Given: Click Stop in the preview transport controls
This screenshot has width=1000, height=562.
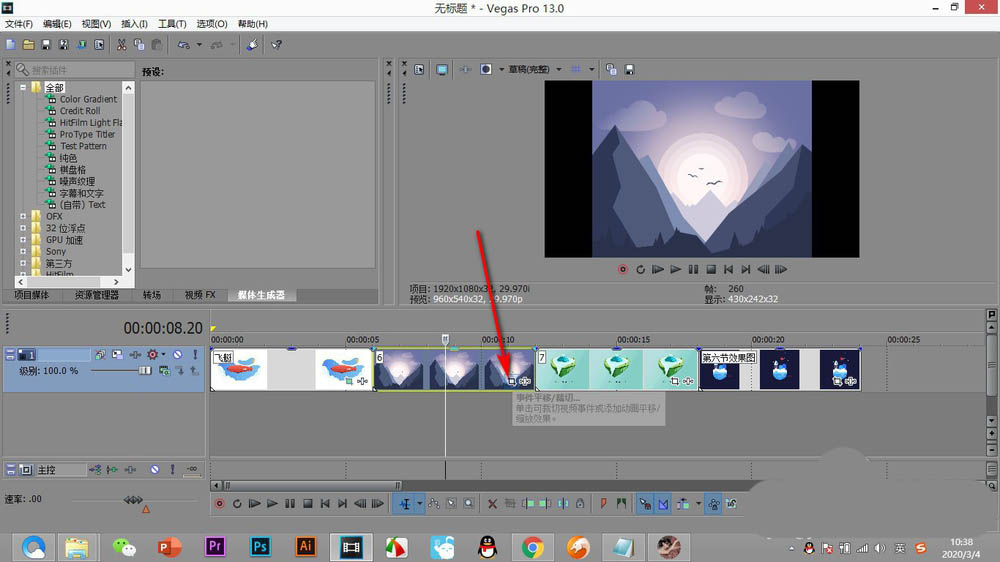Looking at the screenshot, I should click(x=711, y=269).
